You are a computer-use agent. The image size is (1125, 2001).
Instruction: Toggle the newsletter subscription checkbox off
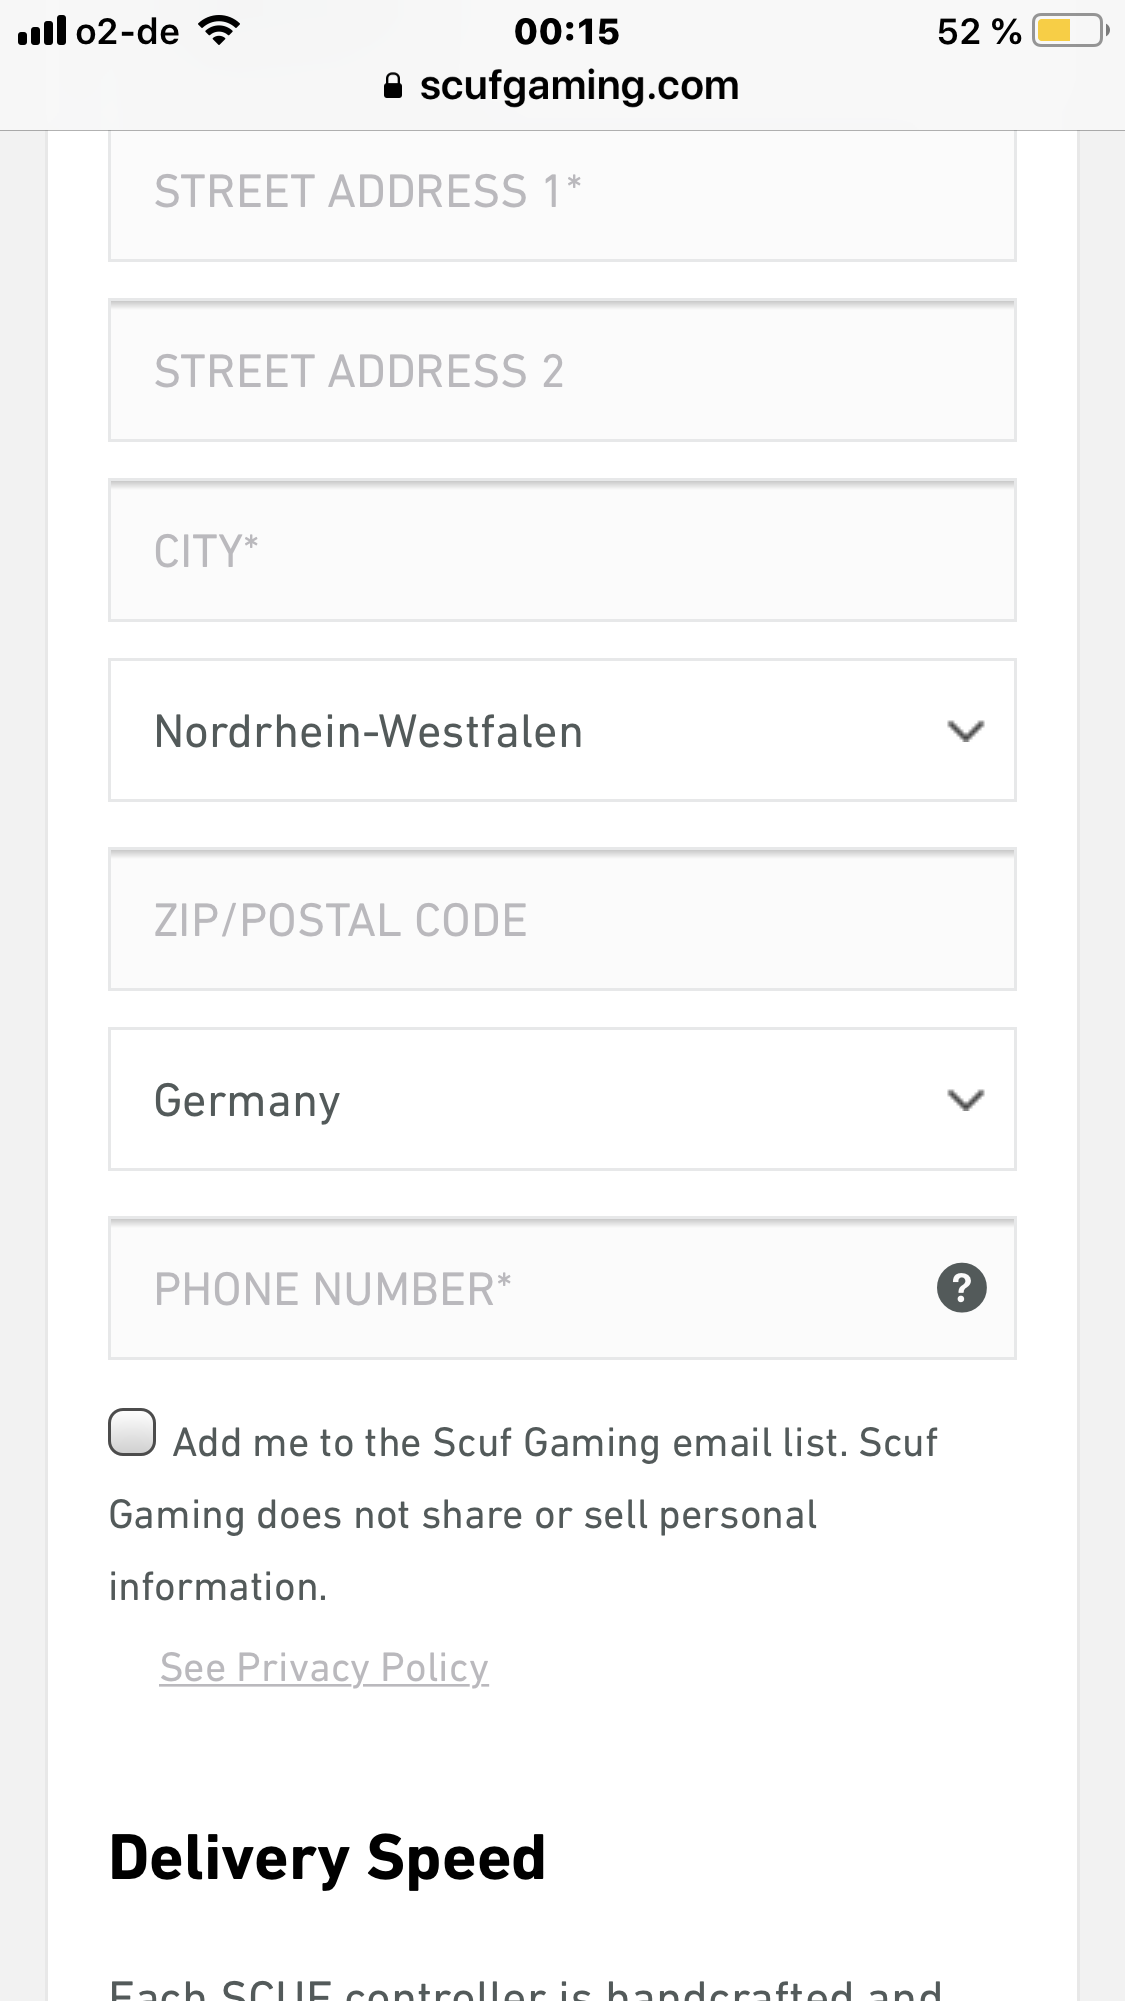pos(132,1433)
